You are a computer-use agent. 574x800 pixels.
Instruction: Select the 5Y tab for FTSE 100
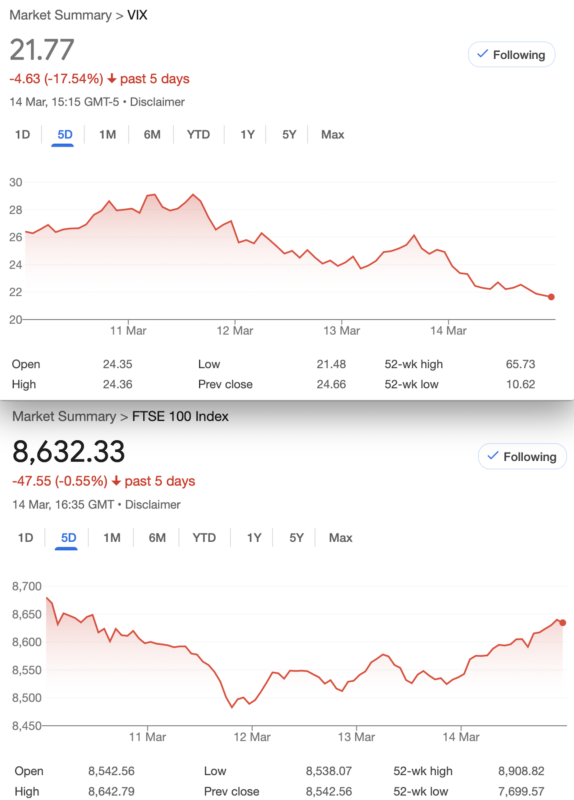296,538
